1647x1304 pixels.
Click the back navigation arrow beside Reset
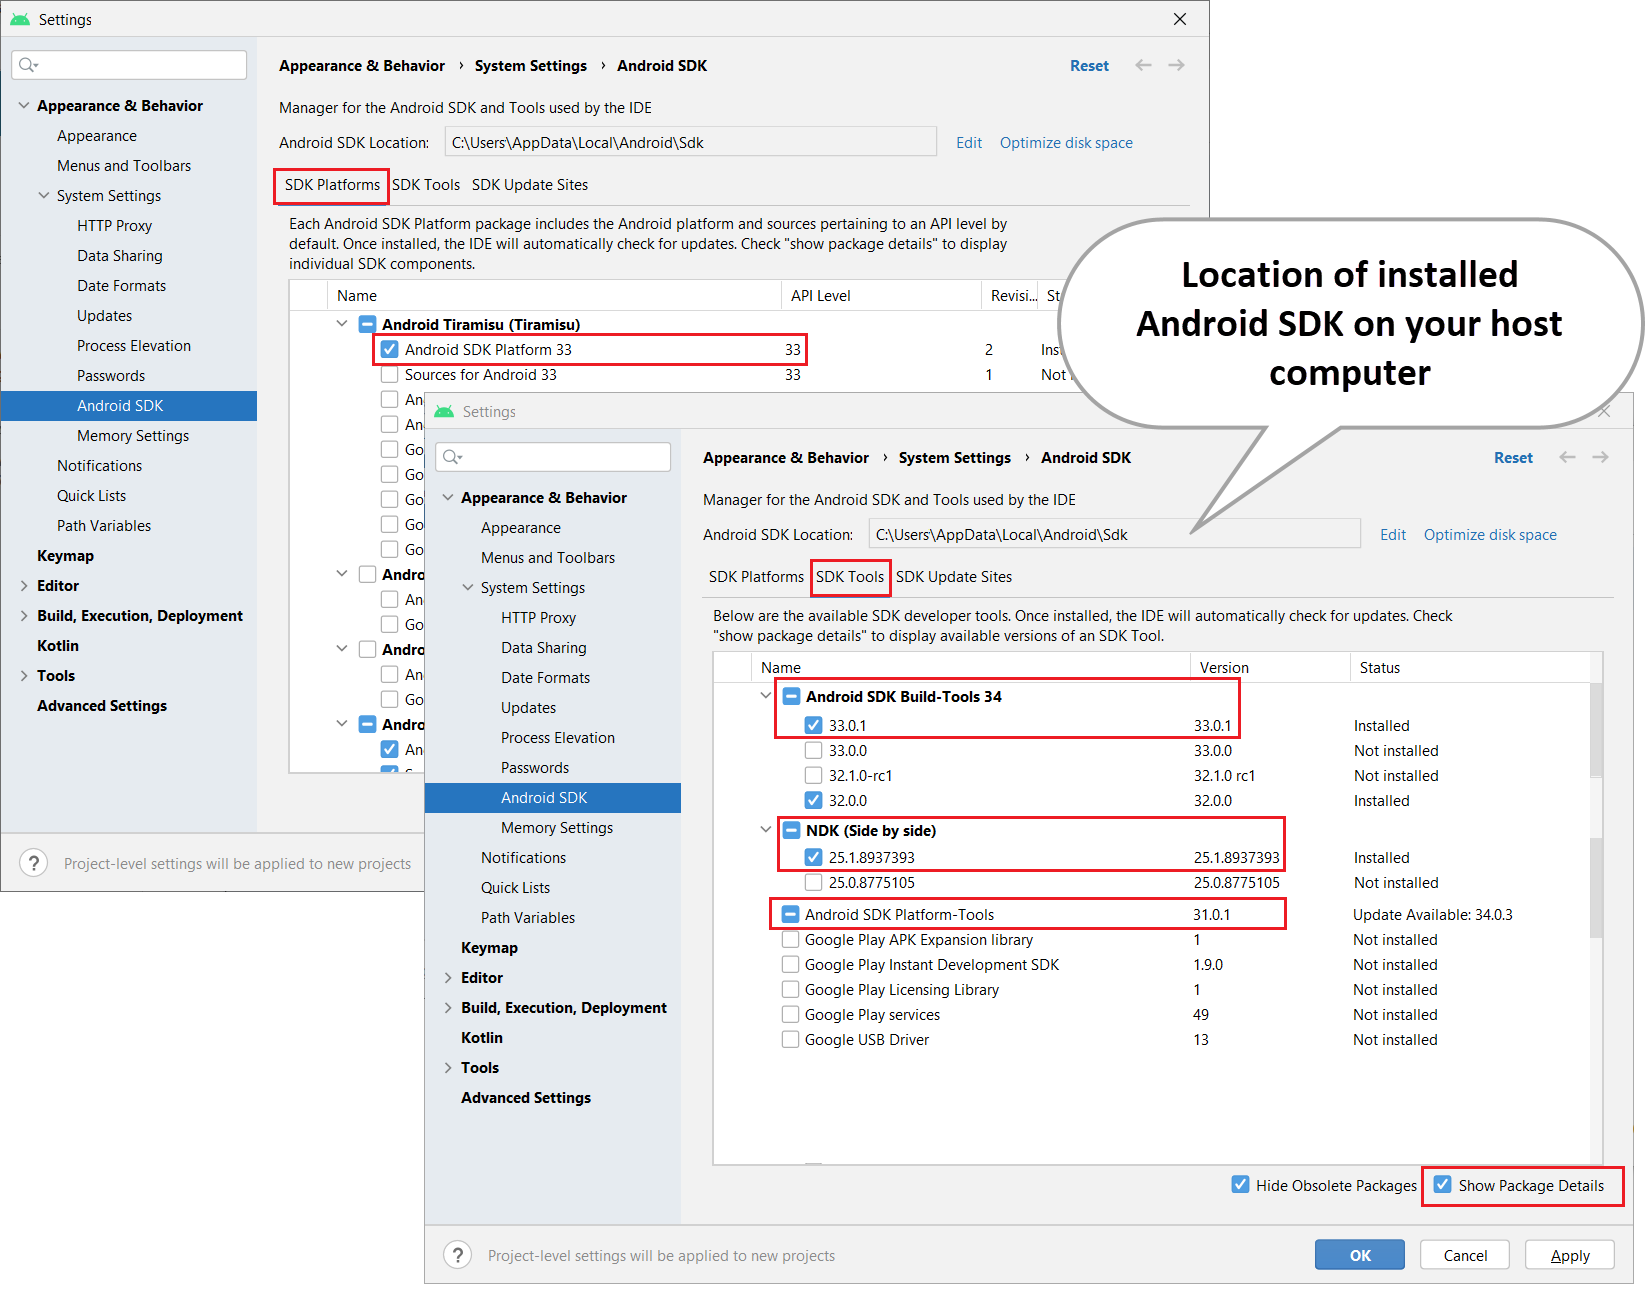[x=1567, y=457]
